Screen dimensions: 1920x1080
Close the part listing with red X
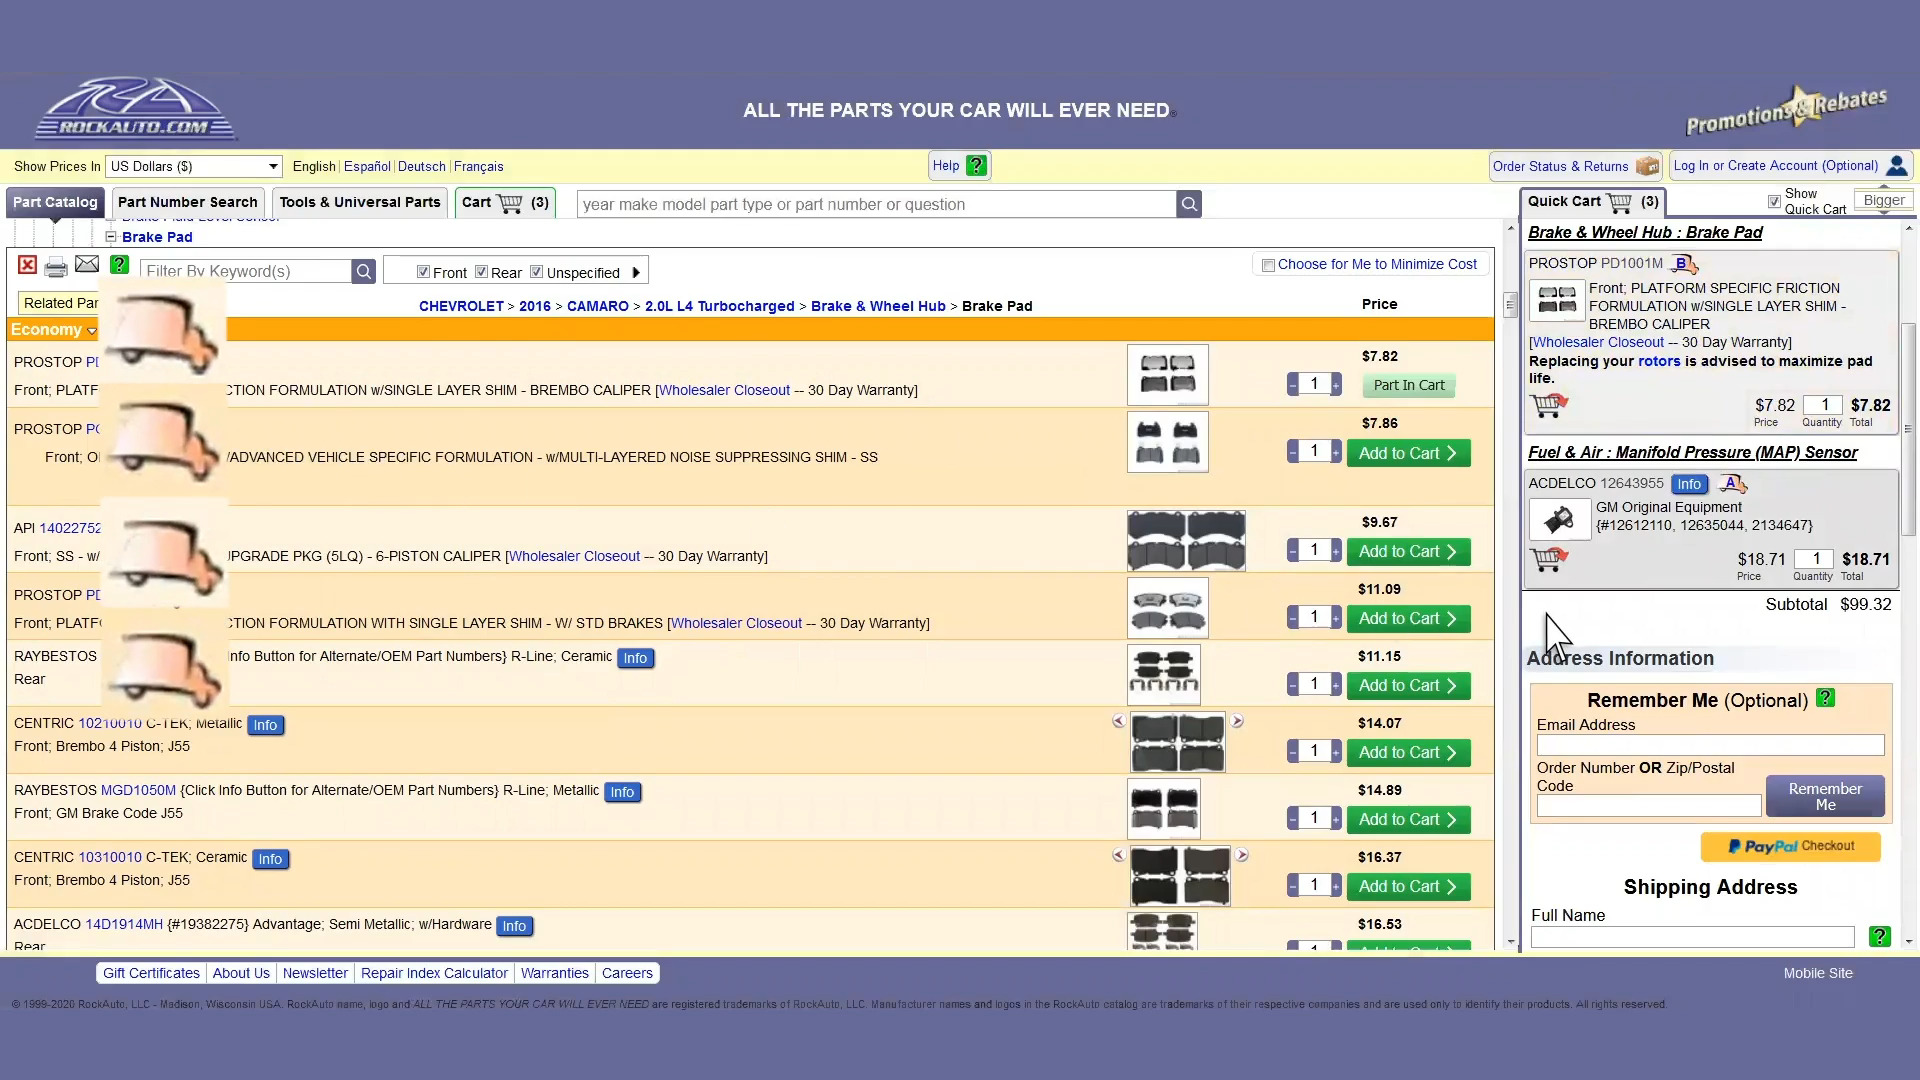tap(27, 265)
